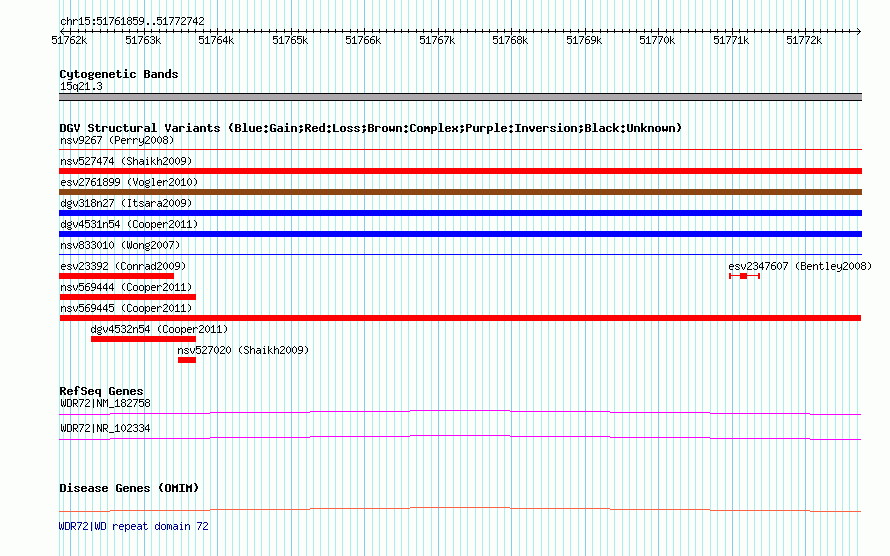The height and width of the screenshot is (556, 890).
Task: Click the red dgv4532n54 loss bar
Action: pyautogui.click(x=143, y=339)
